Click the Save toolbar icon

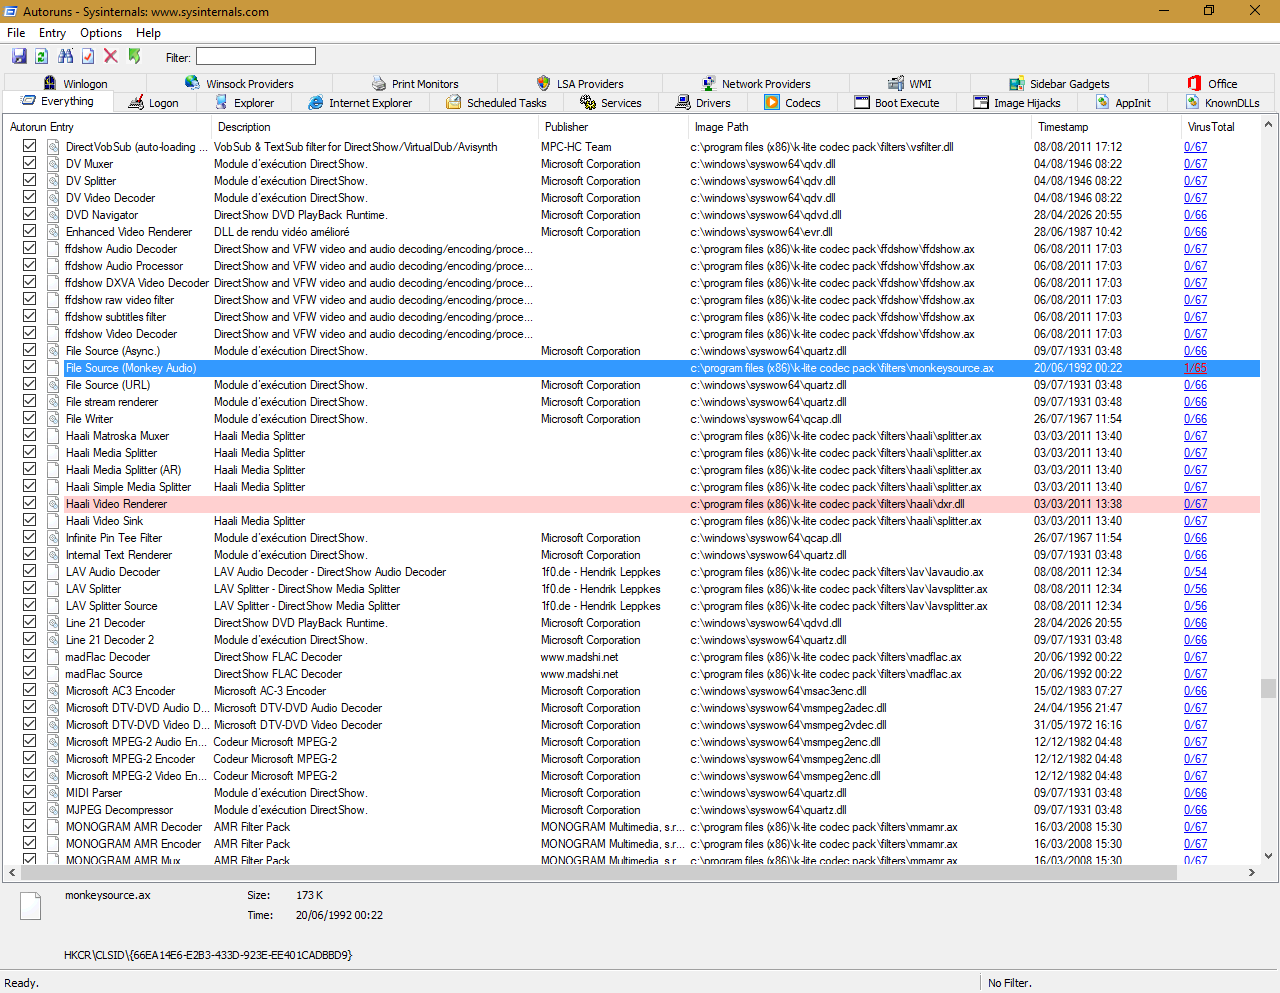click(x=19, y=57)
